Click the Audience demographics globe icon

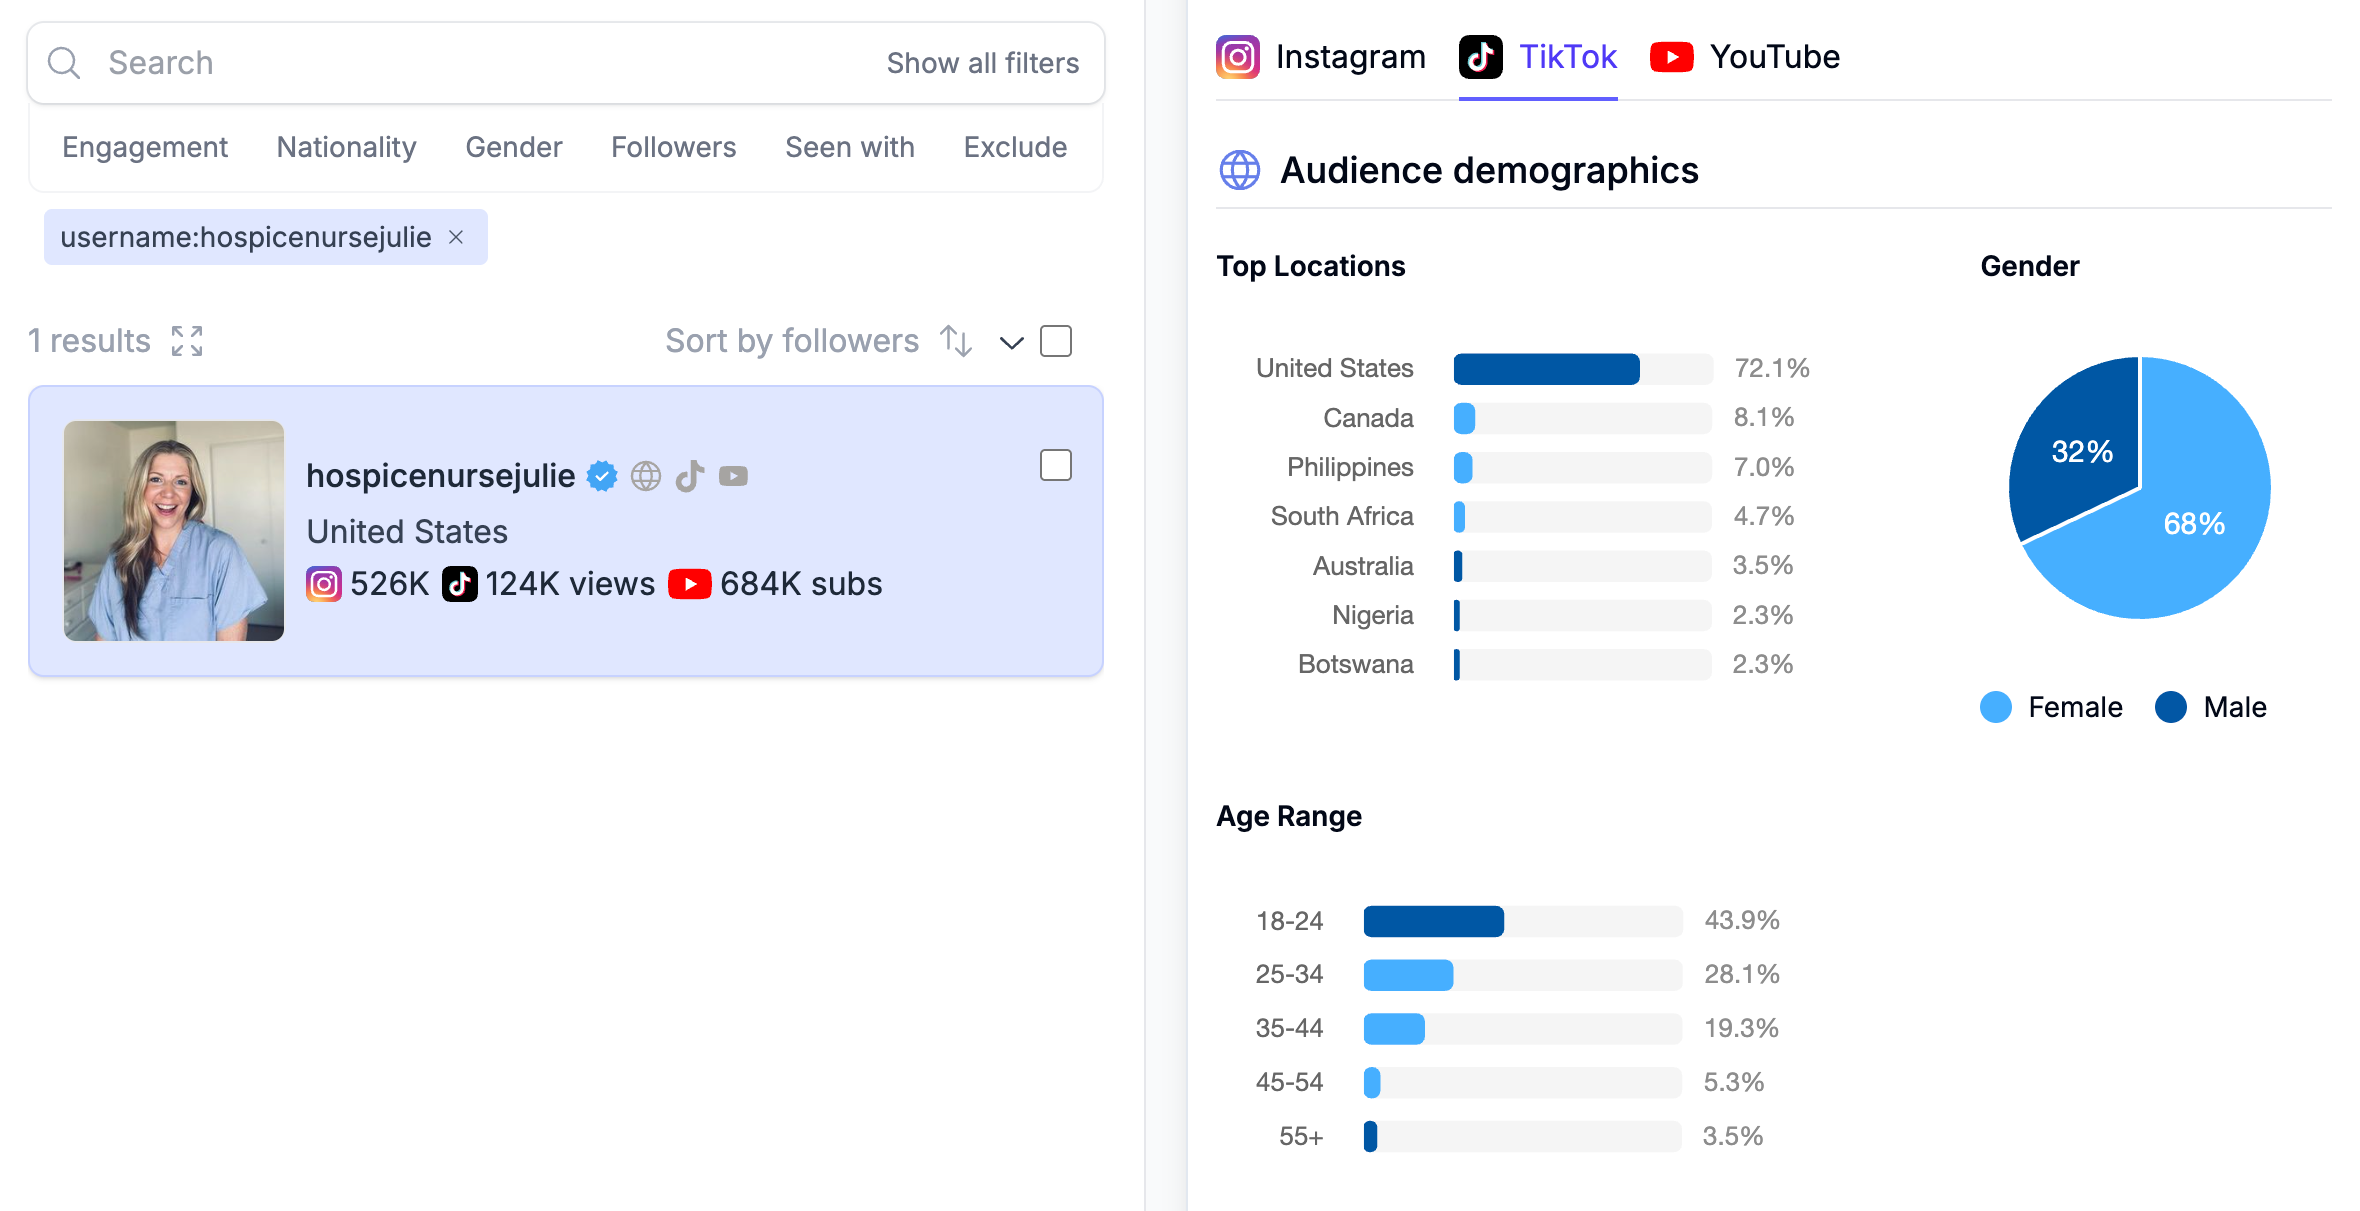point(1240,170)
